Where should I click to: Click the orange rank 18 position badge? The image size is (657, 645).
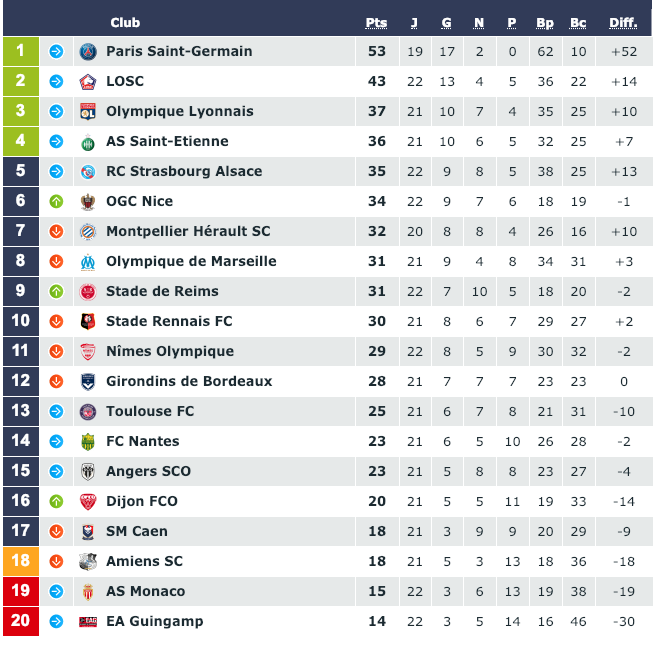(x=21, y=562)
